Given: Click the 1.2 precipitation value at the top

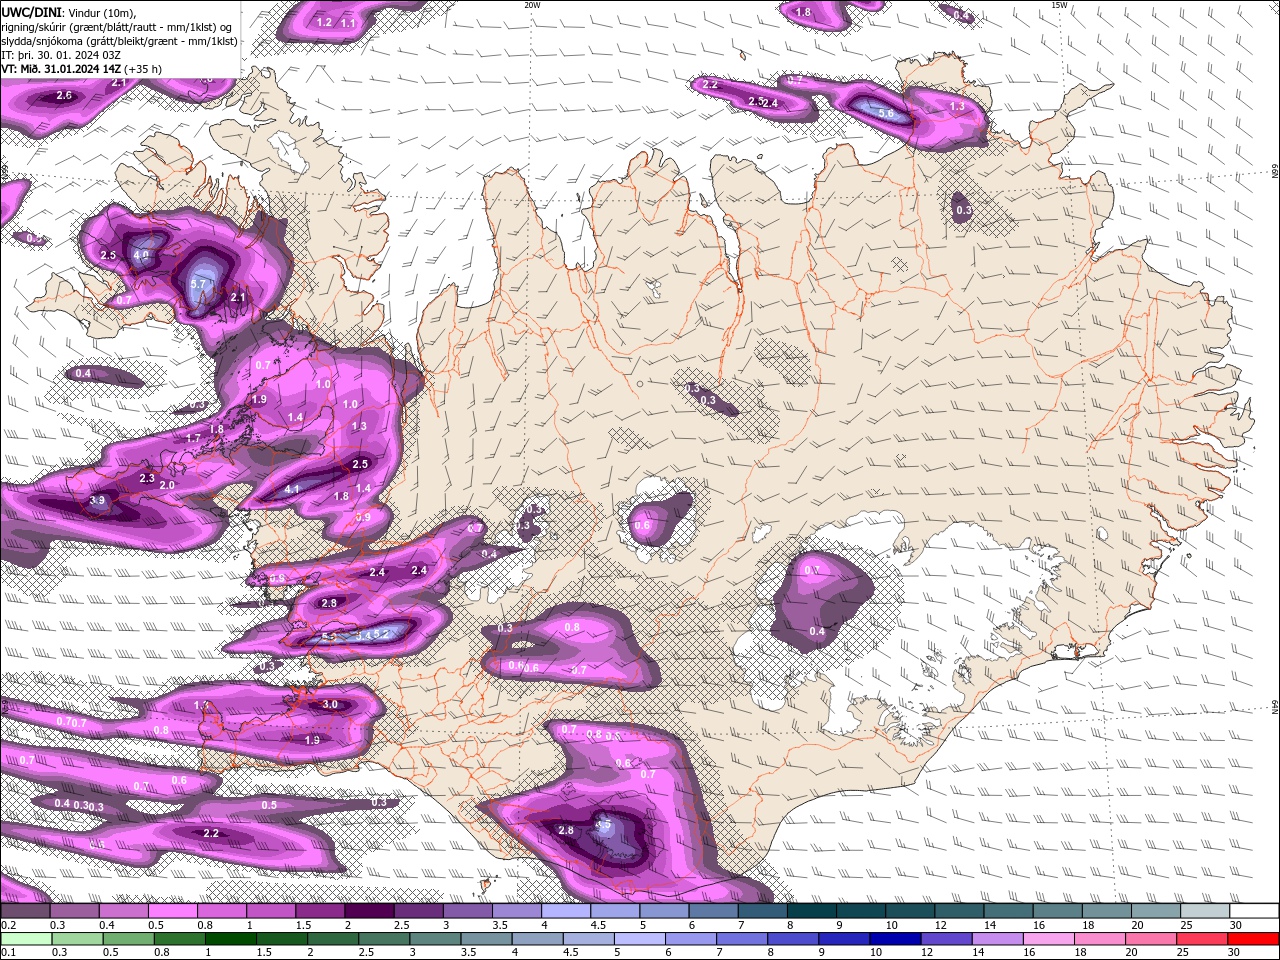Looking at the screenshot, I should pos(324,22).
